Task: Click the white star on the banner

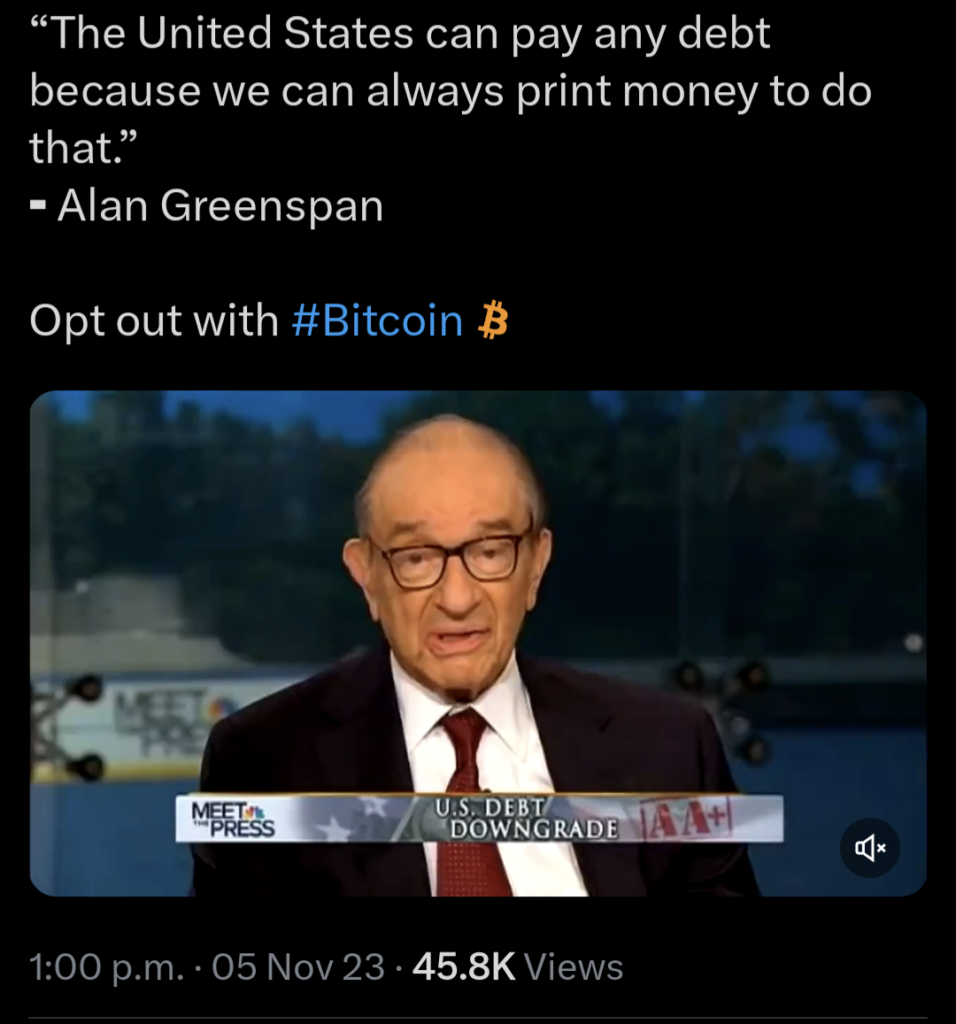Action: [x=338, y=829]
